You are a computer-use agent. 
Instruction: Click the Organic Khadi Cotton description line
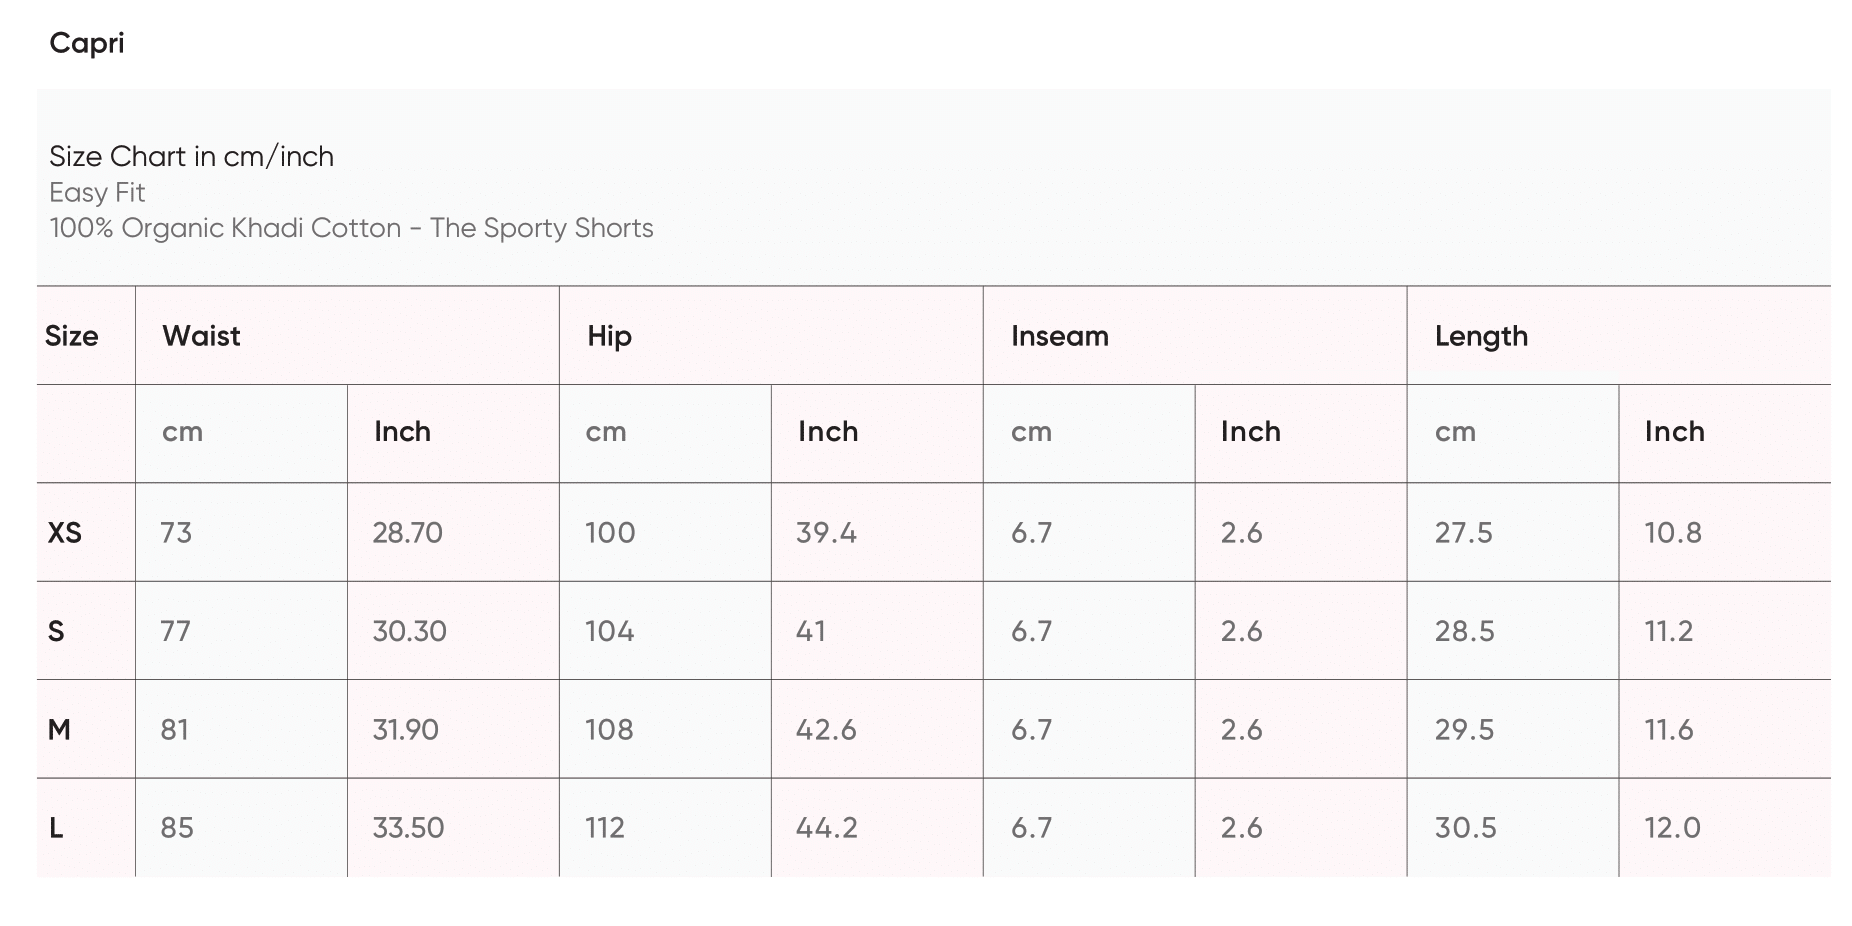tap(351, 229)
